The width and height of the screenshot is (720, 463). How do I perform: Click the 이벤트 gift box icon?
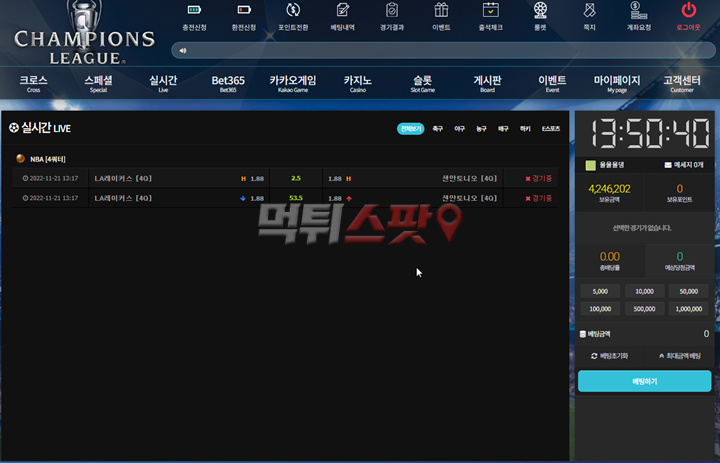pyautogui.click(x=441, y=10)
